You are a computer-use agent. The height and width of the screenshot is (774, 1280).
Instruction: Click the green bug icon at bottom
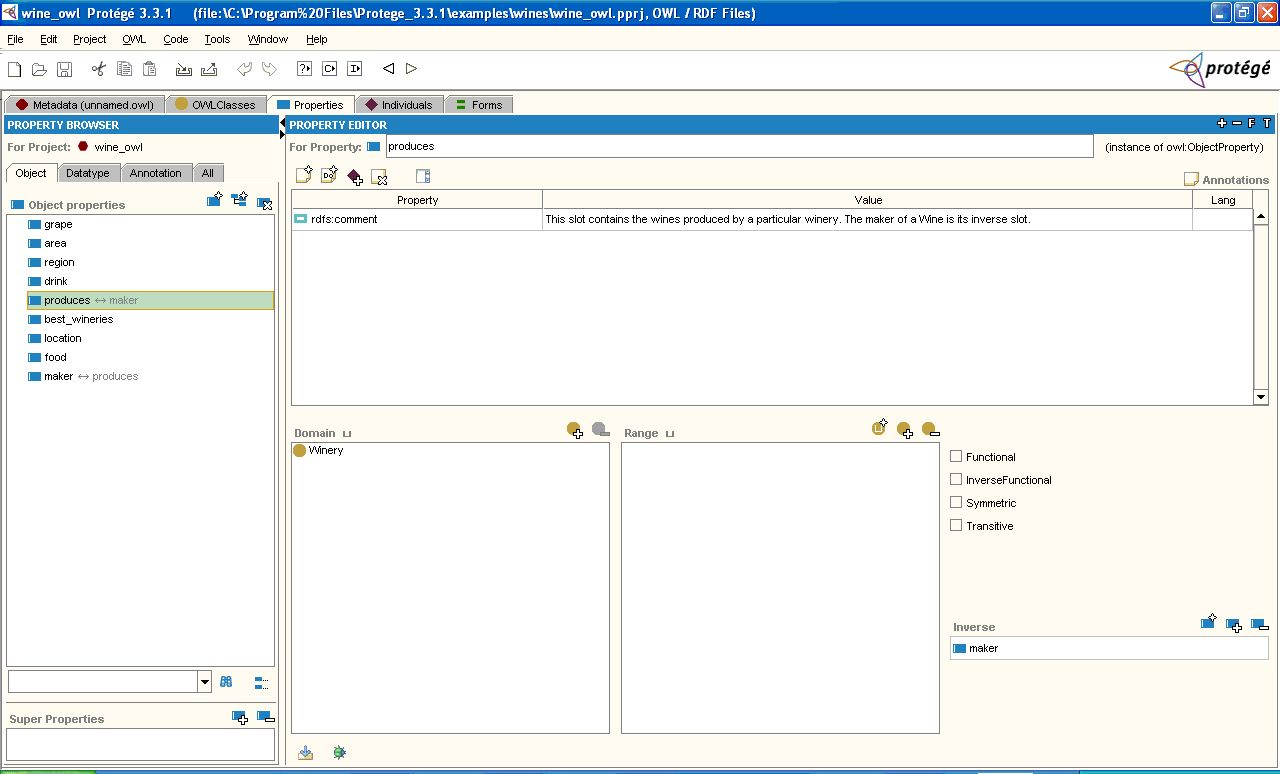click(340, 752)
